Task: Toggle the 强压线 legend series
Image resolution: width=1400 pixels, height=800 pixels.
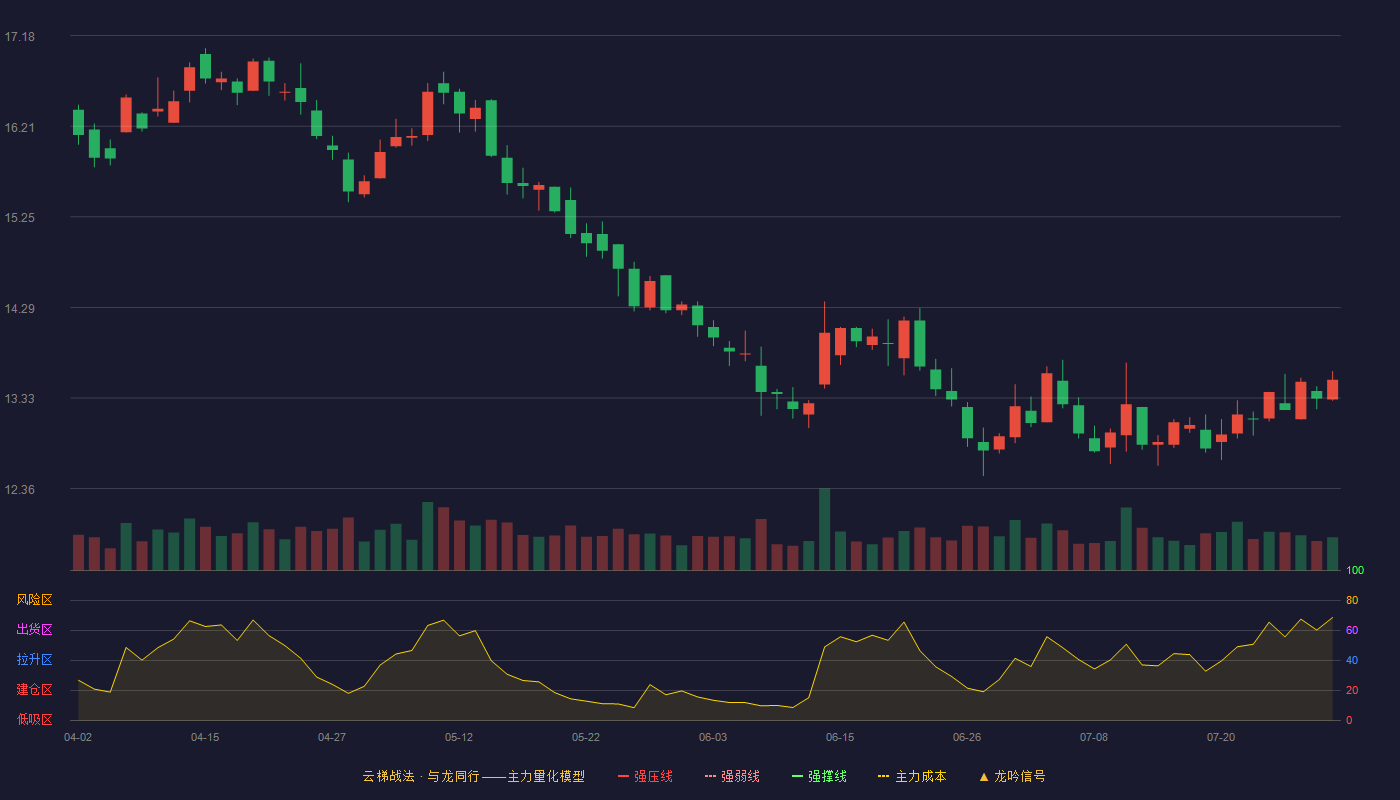Action: click(645, 776)
